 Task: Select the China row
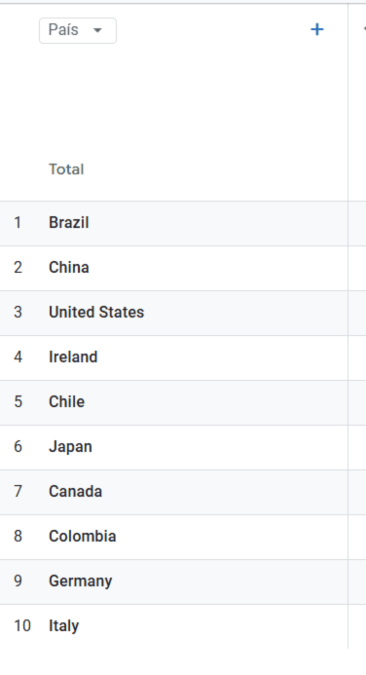[x=174, y=268]
